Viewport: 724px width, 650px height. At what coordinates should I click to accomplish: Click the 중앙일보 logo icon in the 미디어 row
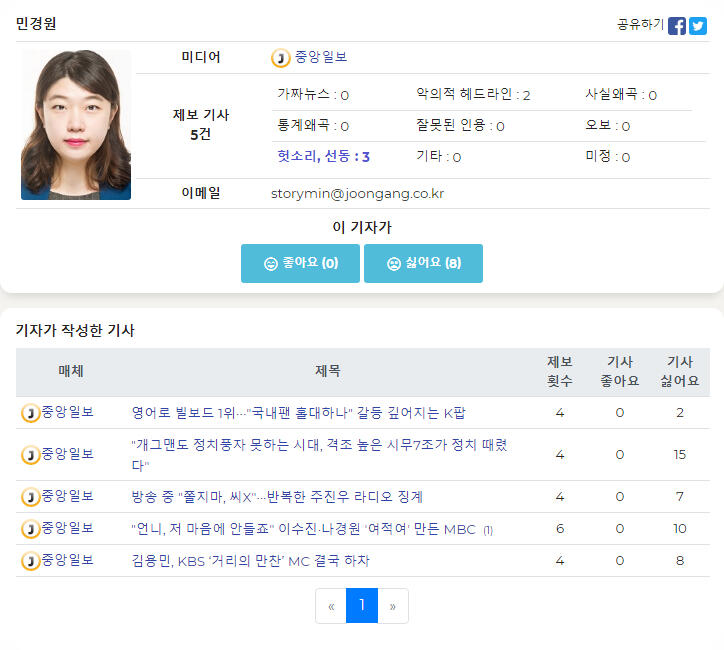(280, 58)
